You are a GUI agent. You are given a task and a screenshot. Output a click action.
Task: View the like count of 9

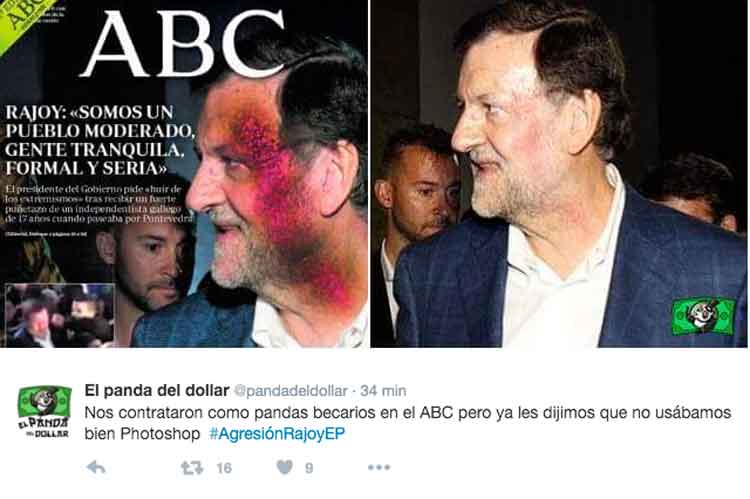coord(309,468)
